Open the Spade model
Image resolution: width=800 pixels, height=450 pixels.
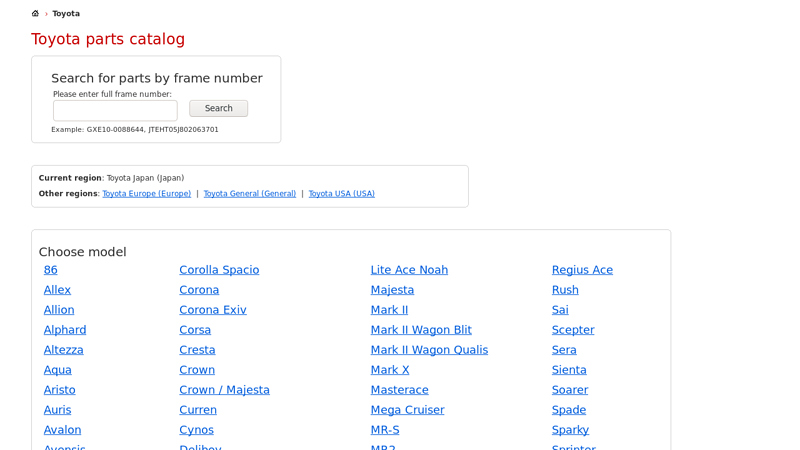568,409
